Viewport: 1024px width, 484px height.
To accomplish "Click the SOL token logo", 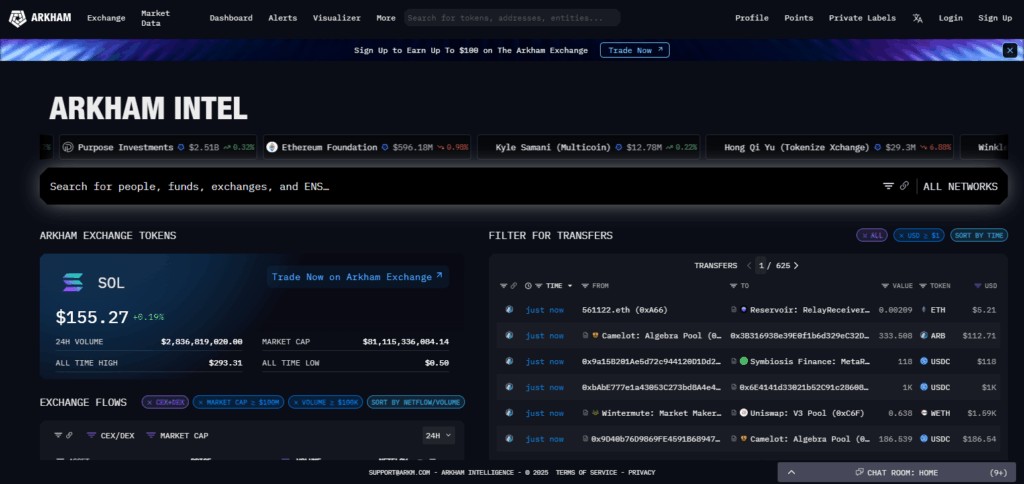I will (73, 283).
